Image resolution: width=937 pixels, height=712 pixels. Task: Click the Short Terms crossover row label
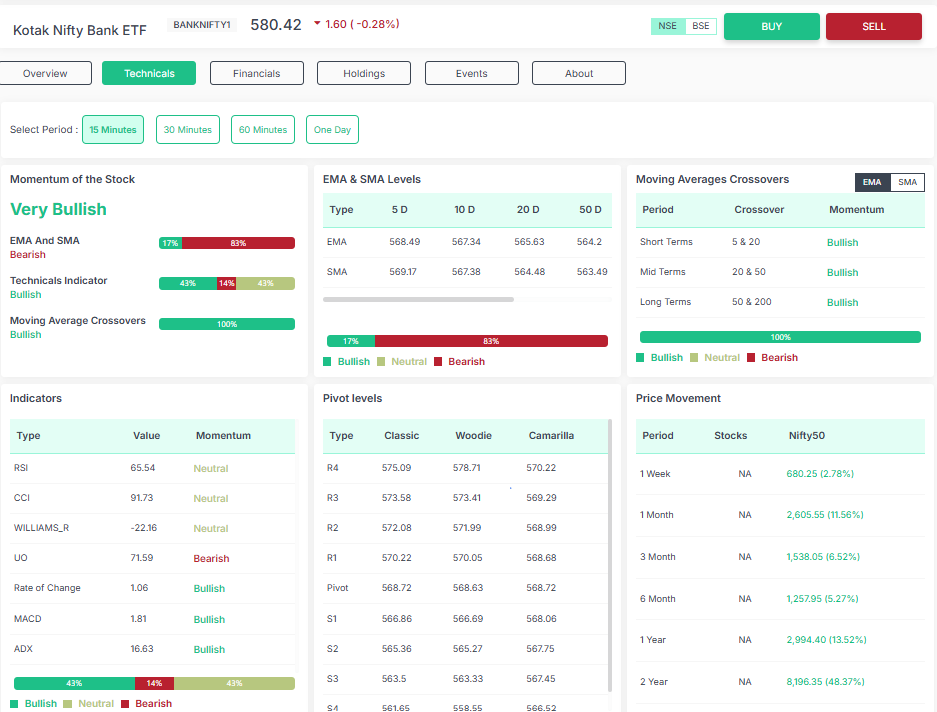[666, 242]
